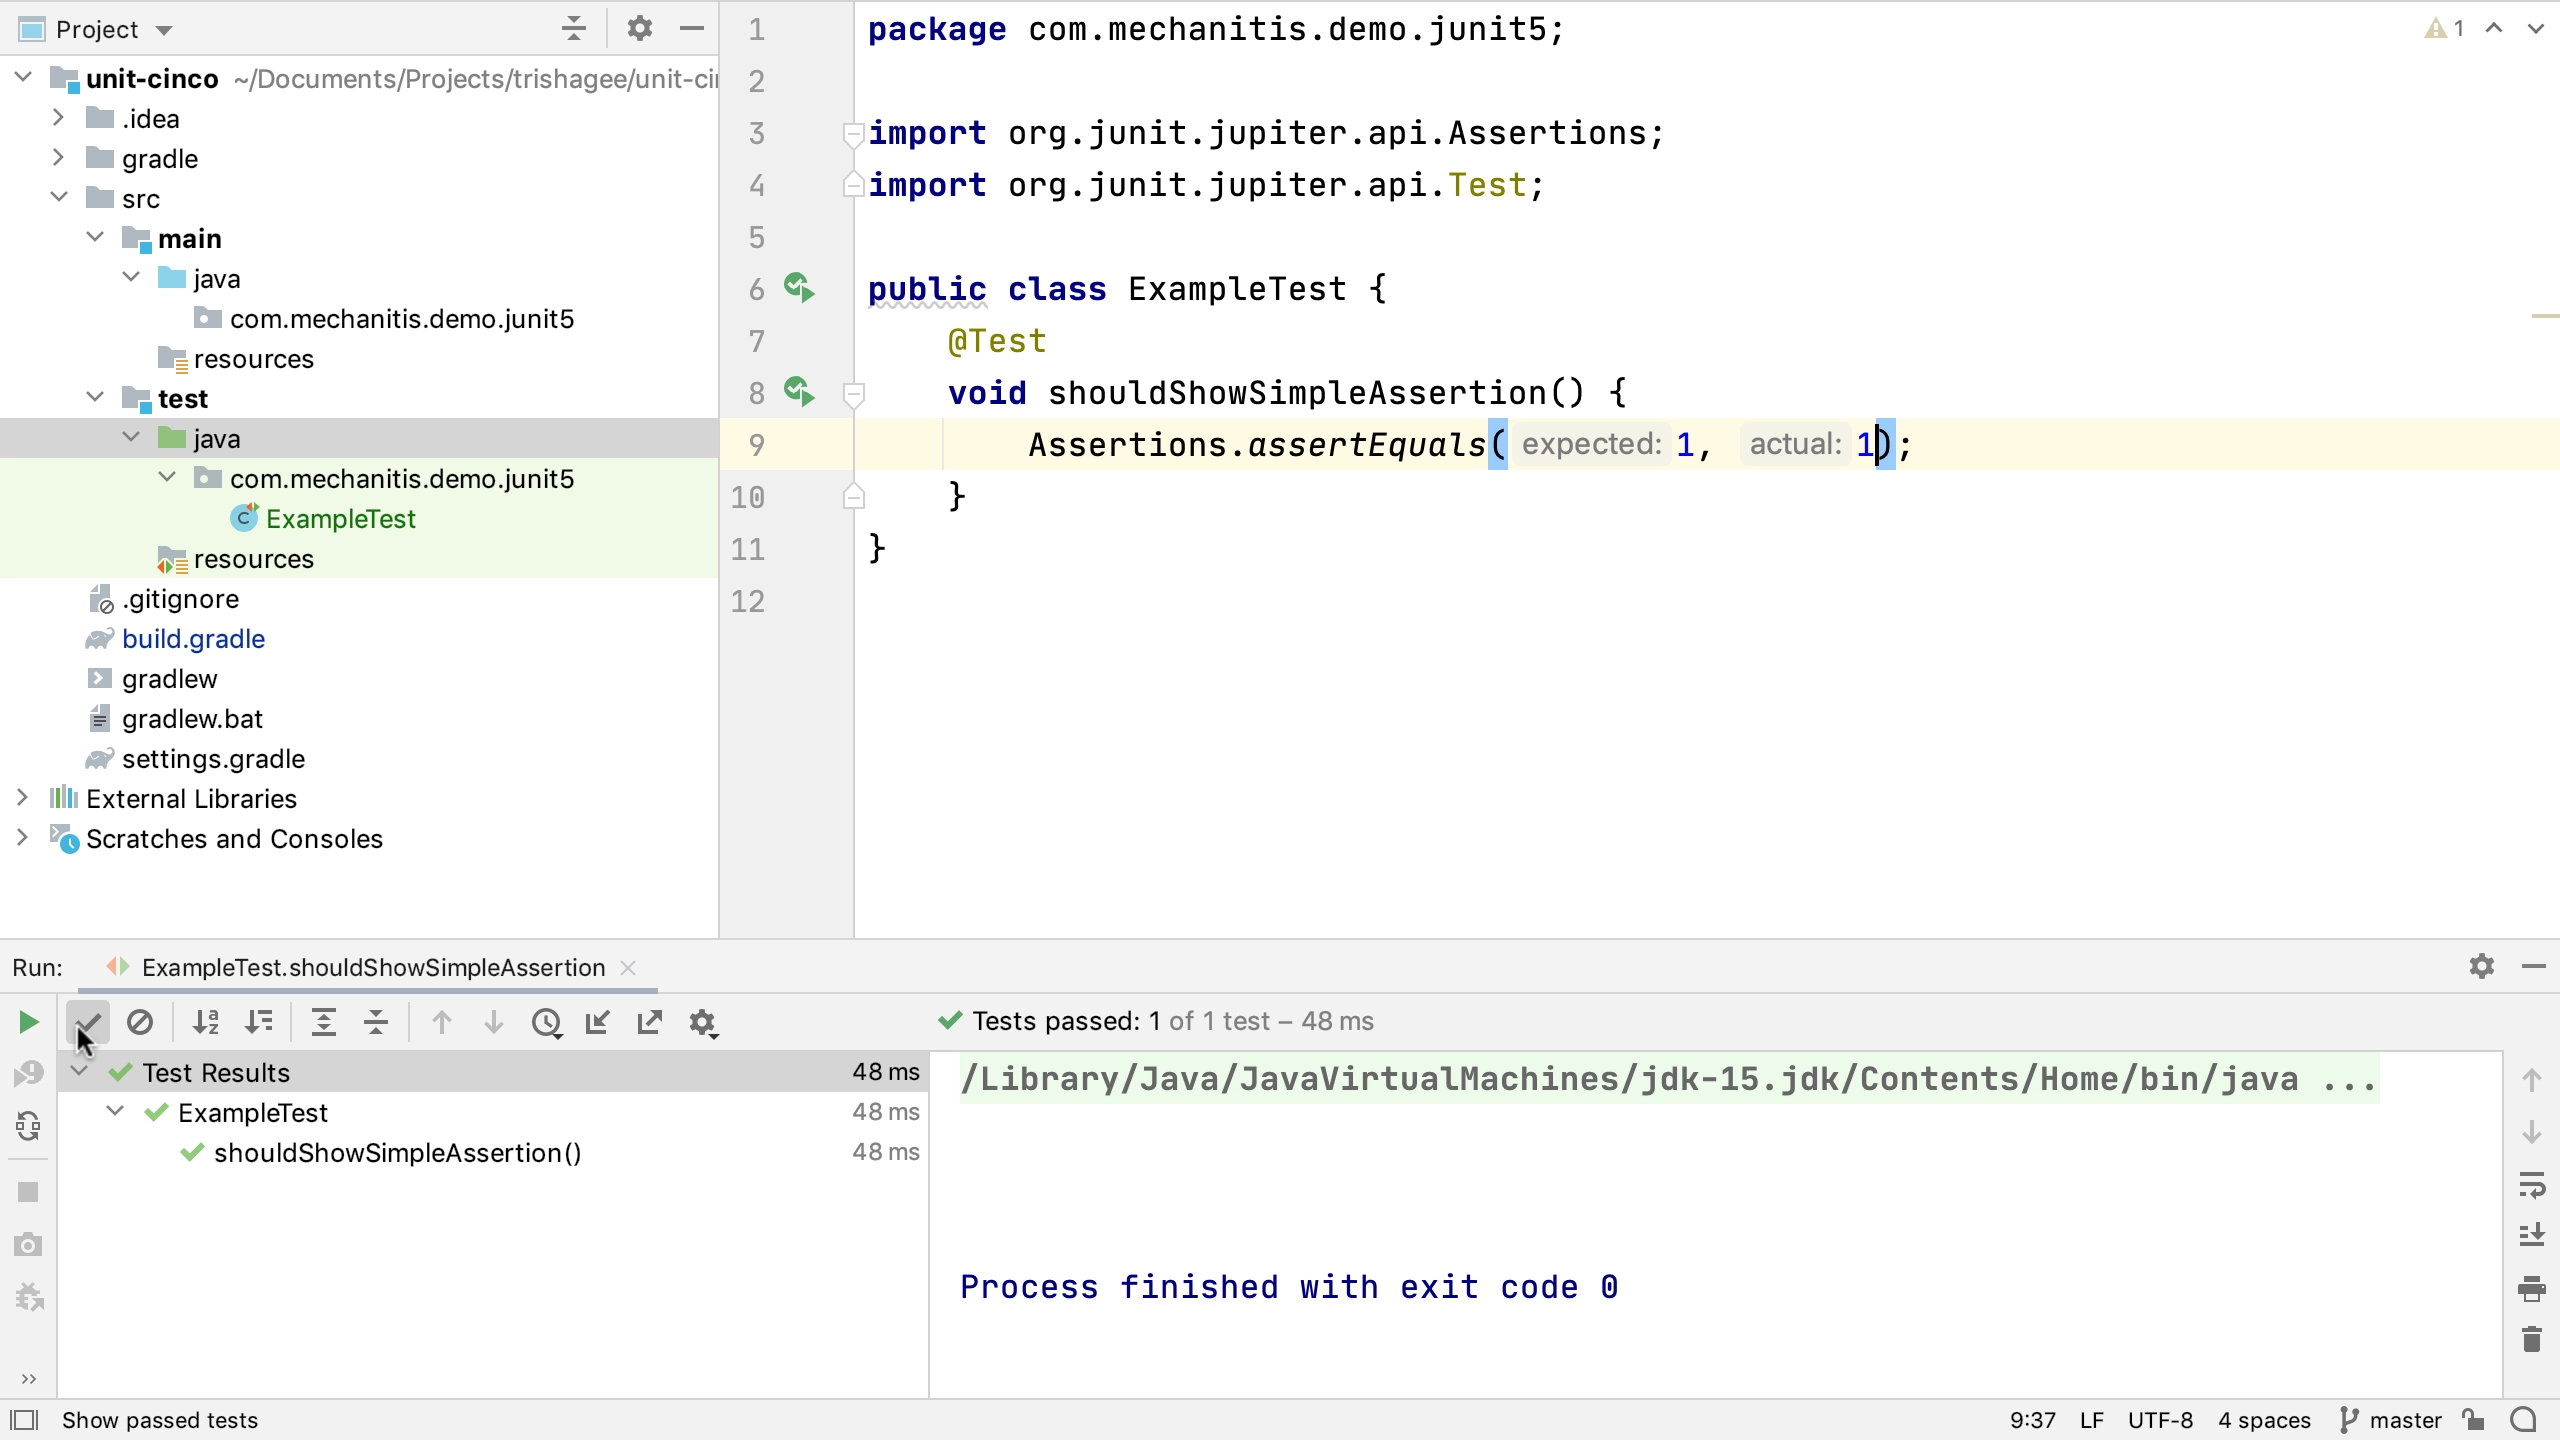Go to previous highlighted error arrow

tap(2494, 29)
